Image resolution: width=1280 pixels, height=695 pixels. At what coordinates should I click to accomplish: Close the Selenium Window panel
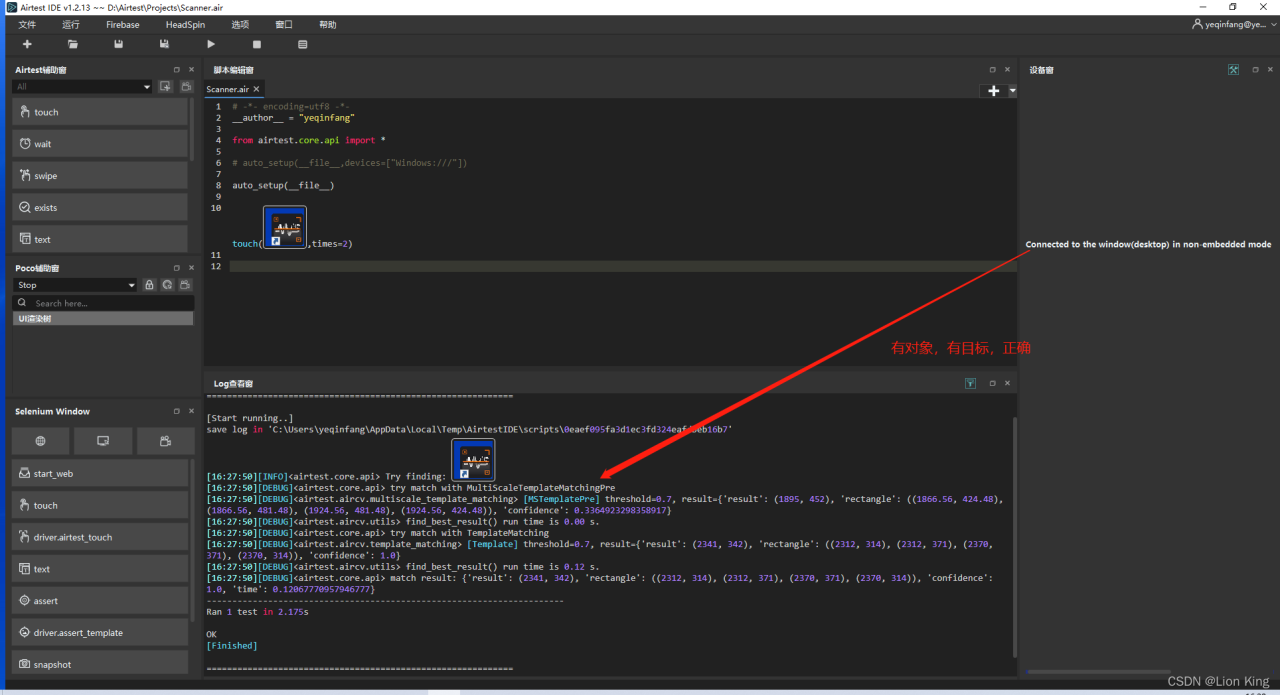(191, 411)
